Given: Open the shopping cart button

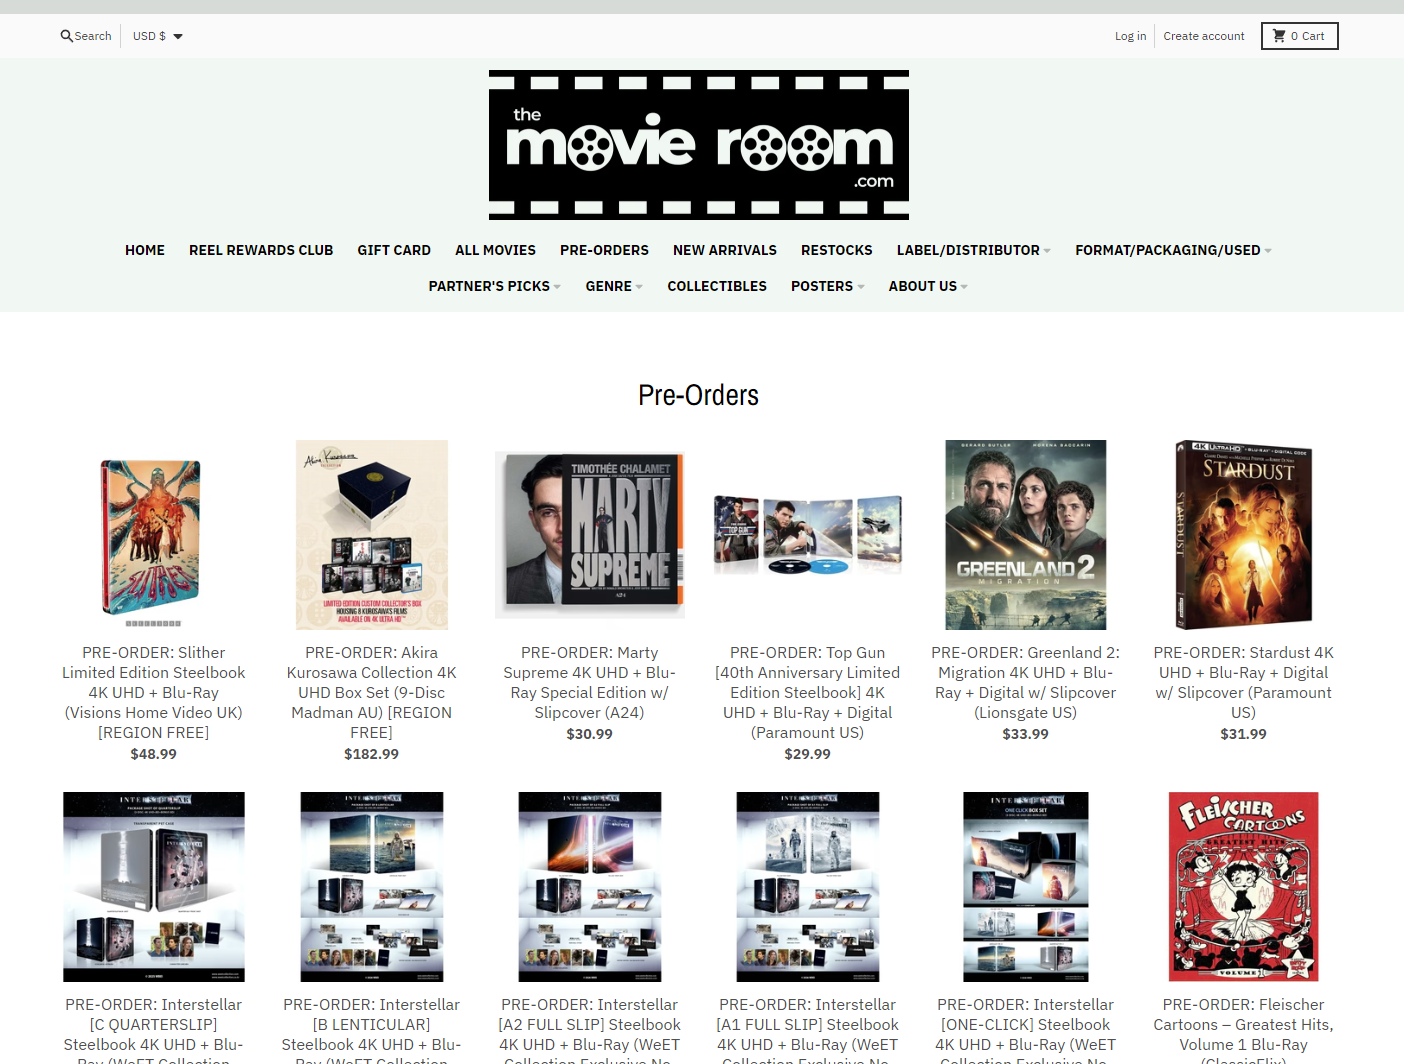Looking at the screenshot, I should tap(1299, 36).
